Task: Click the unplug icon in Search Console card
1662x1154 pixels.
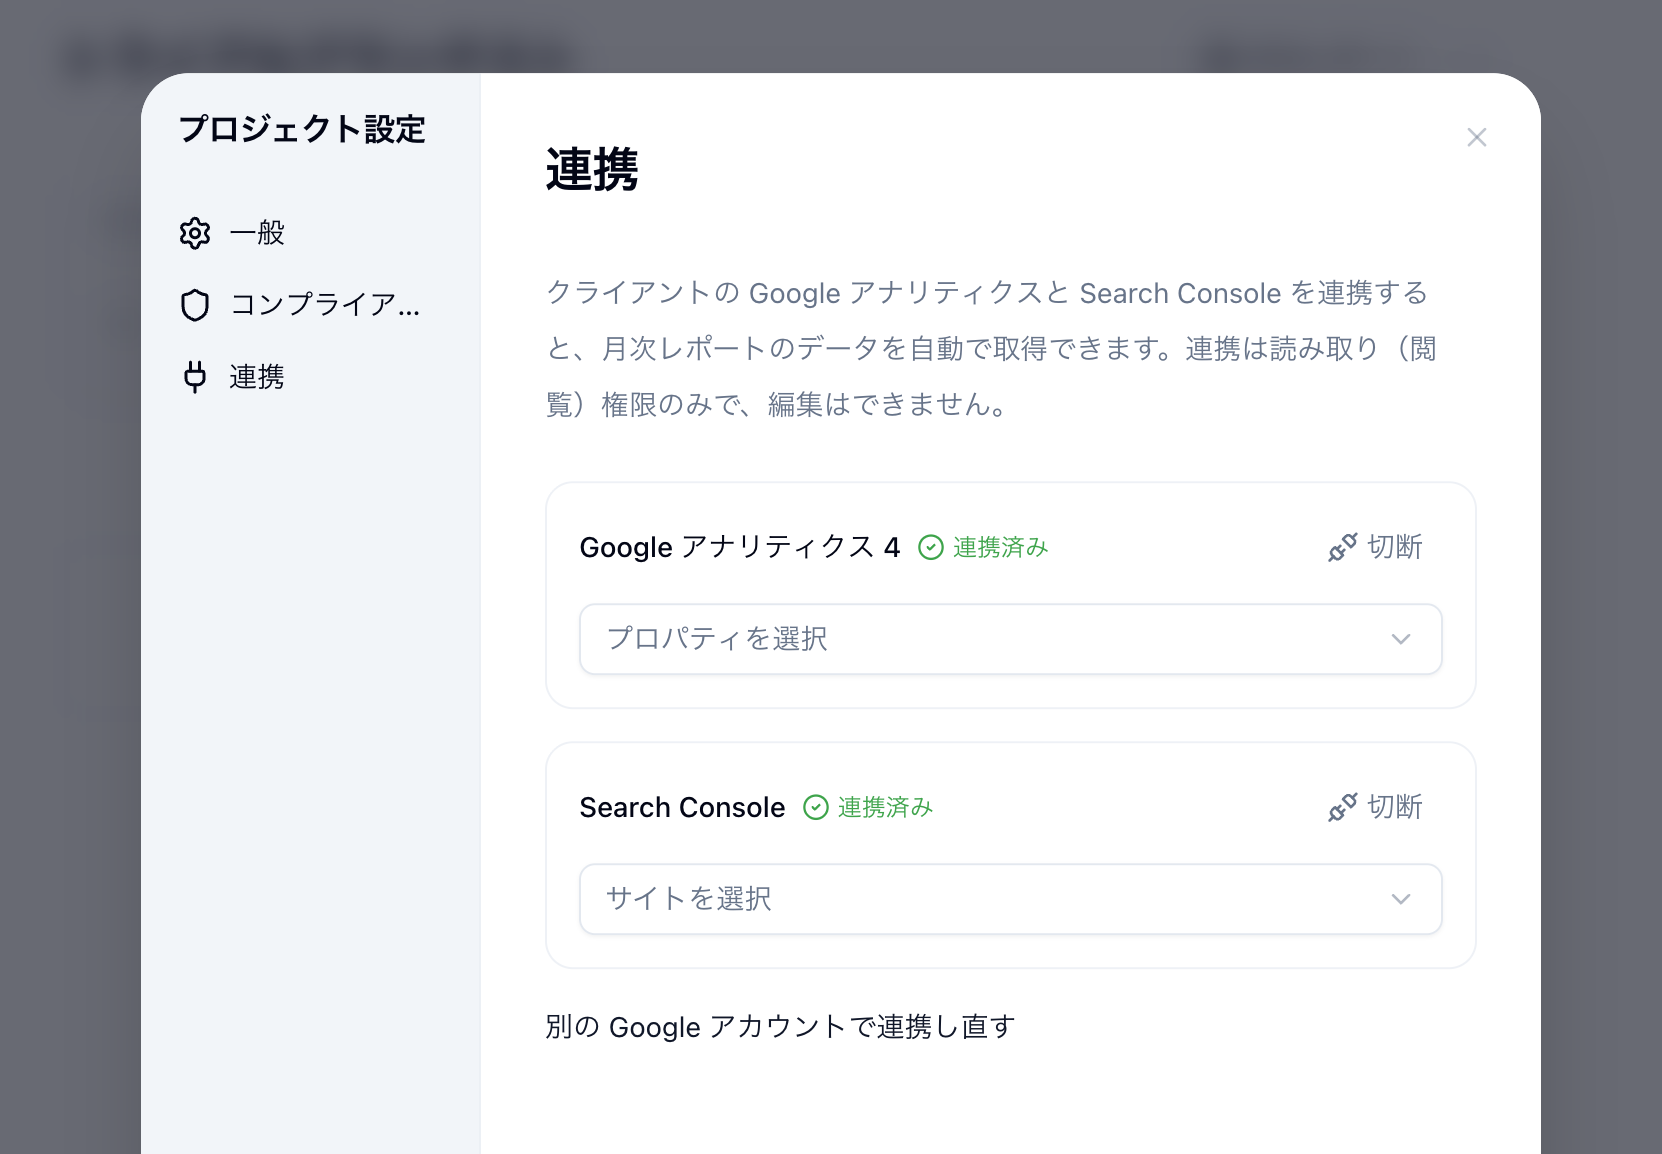Action: [1342, 807]
